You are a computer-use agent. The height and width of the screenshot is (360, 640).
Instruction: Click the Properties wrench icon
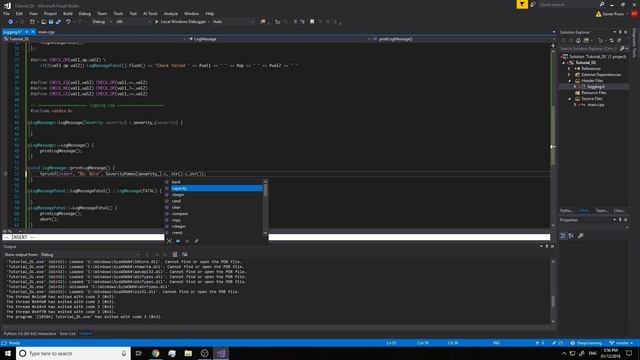click(580, 236)
